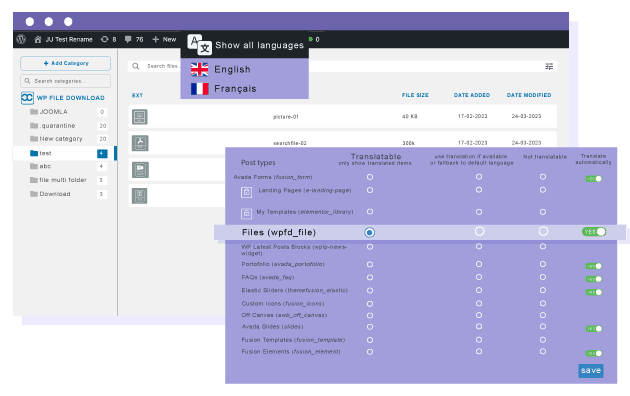Click the Search categories field

(65, 81)
